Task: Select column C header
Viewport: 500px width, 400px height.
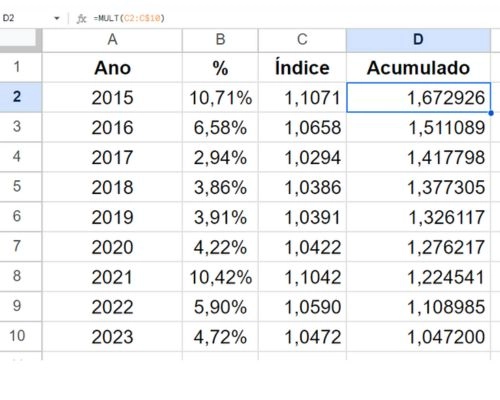Action: click(x=302, y=40)
